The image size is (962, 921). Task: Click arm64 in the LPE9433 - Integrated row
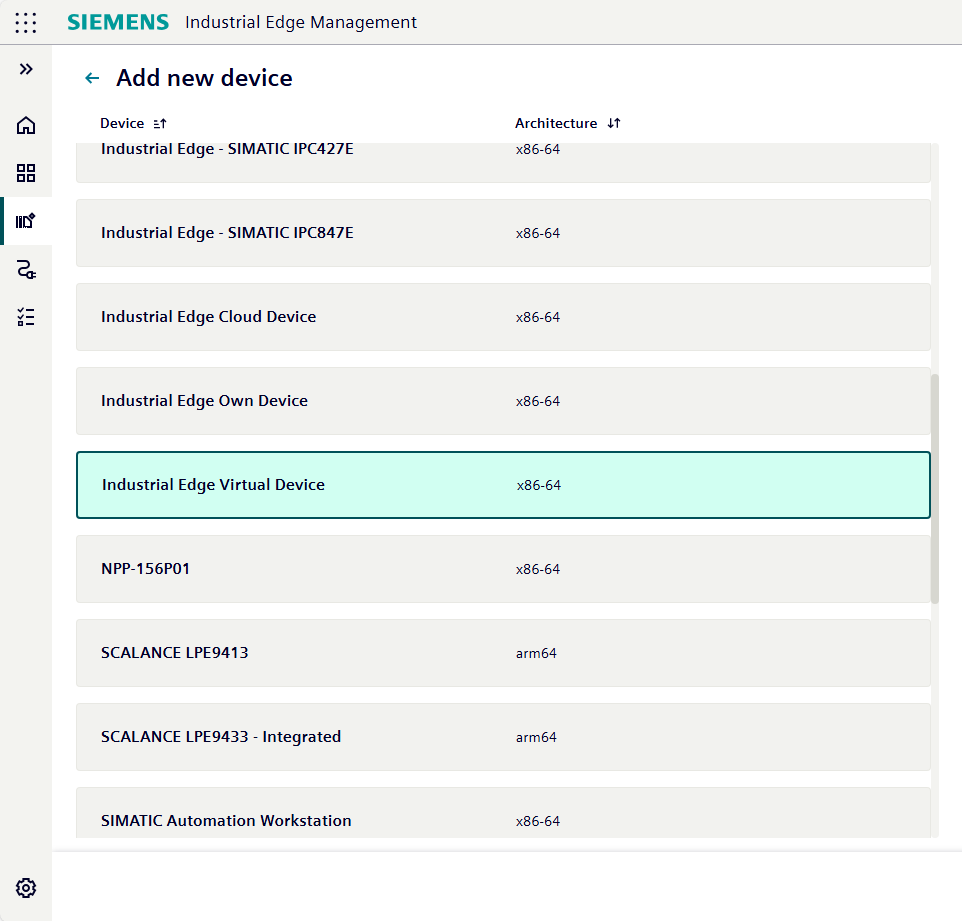coord(536,738)
